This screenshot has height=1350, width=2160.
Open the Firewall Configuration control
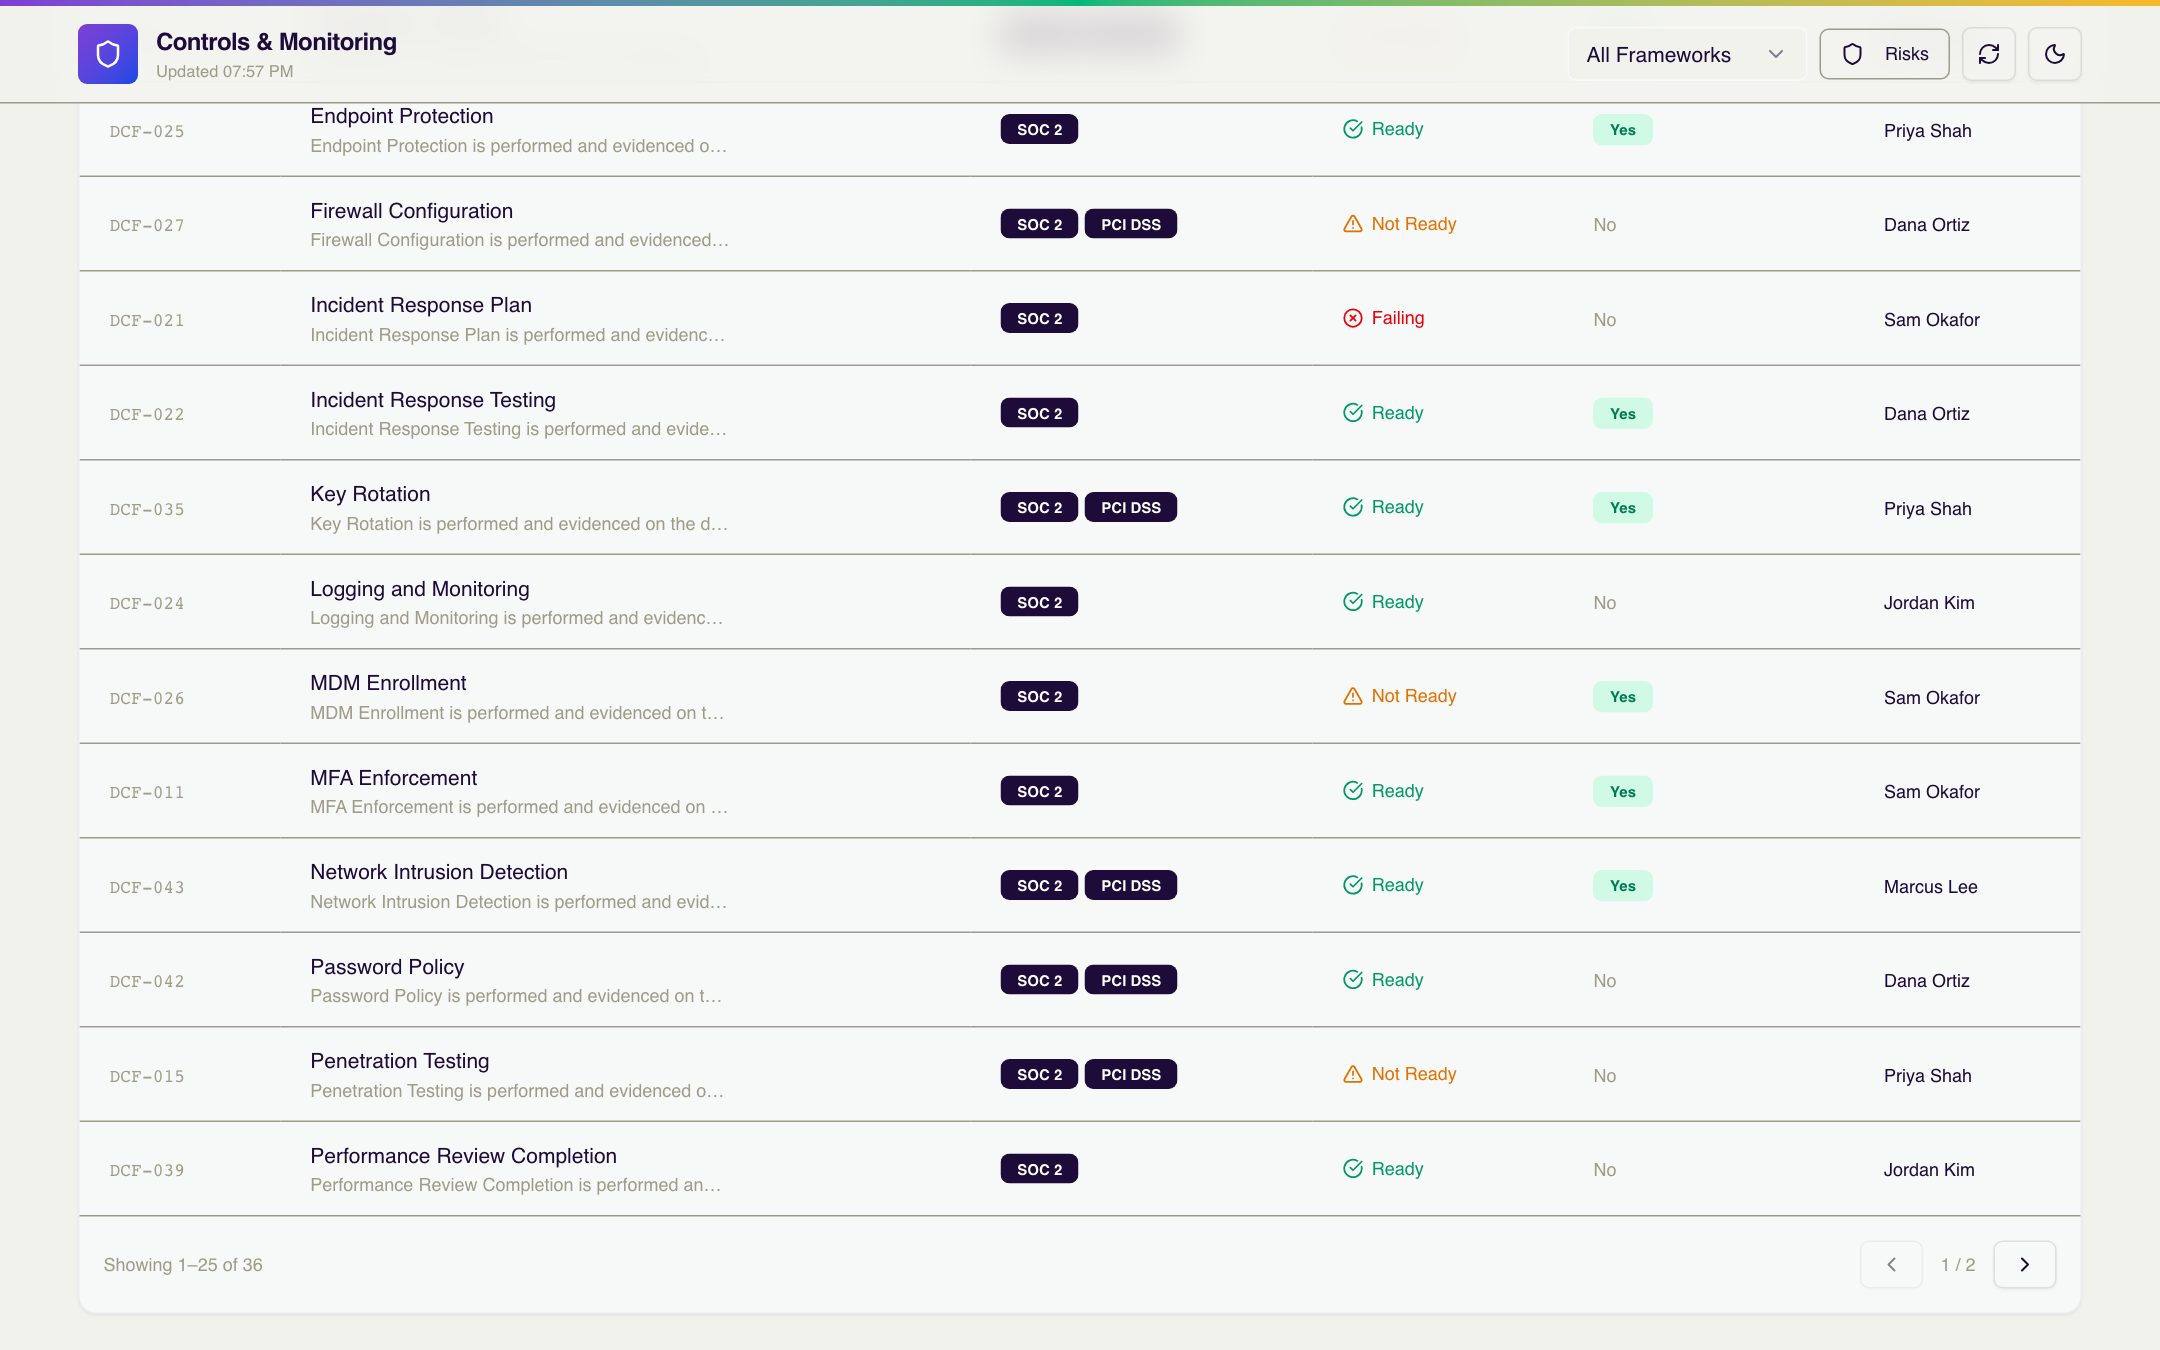[x=411, y=211]
